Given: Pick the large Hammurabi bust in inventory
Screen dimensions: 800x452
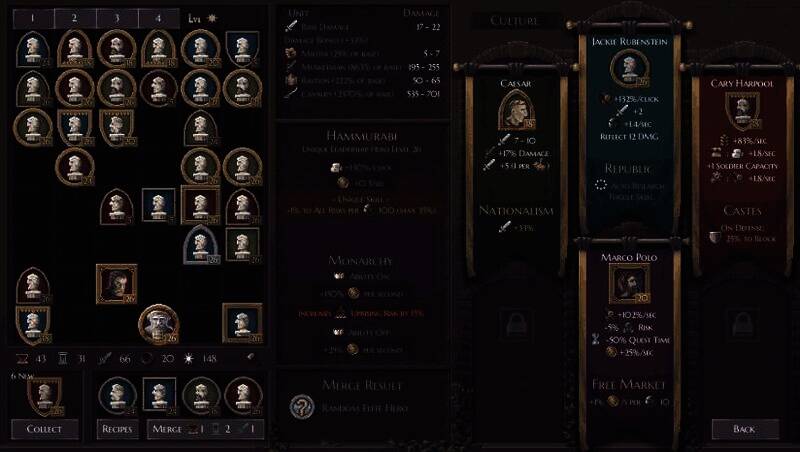Looking at the screenshot, I should [159, 324].
